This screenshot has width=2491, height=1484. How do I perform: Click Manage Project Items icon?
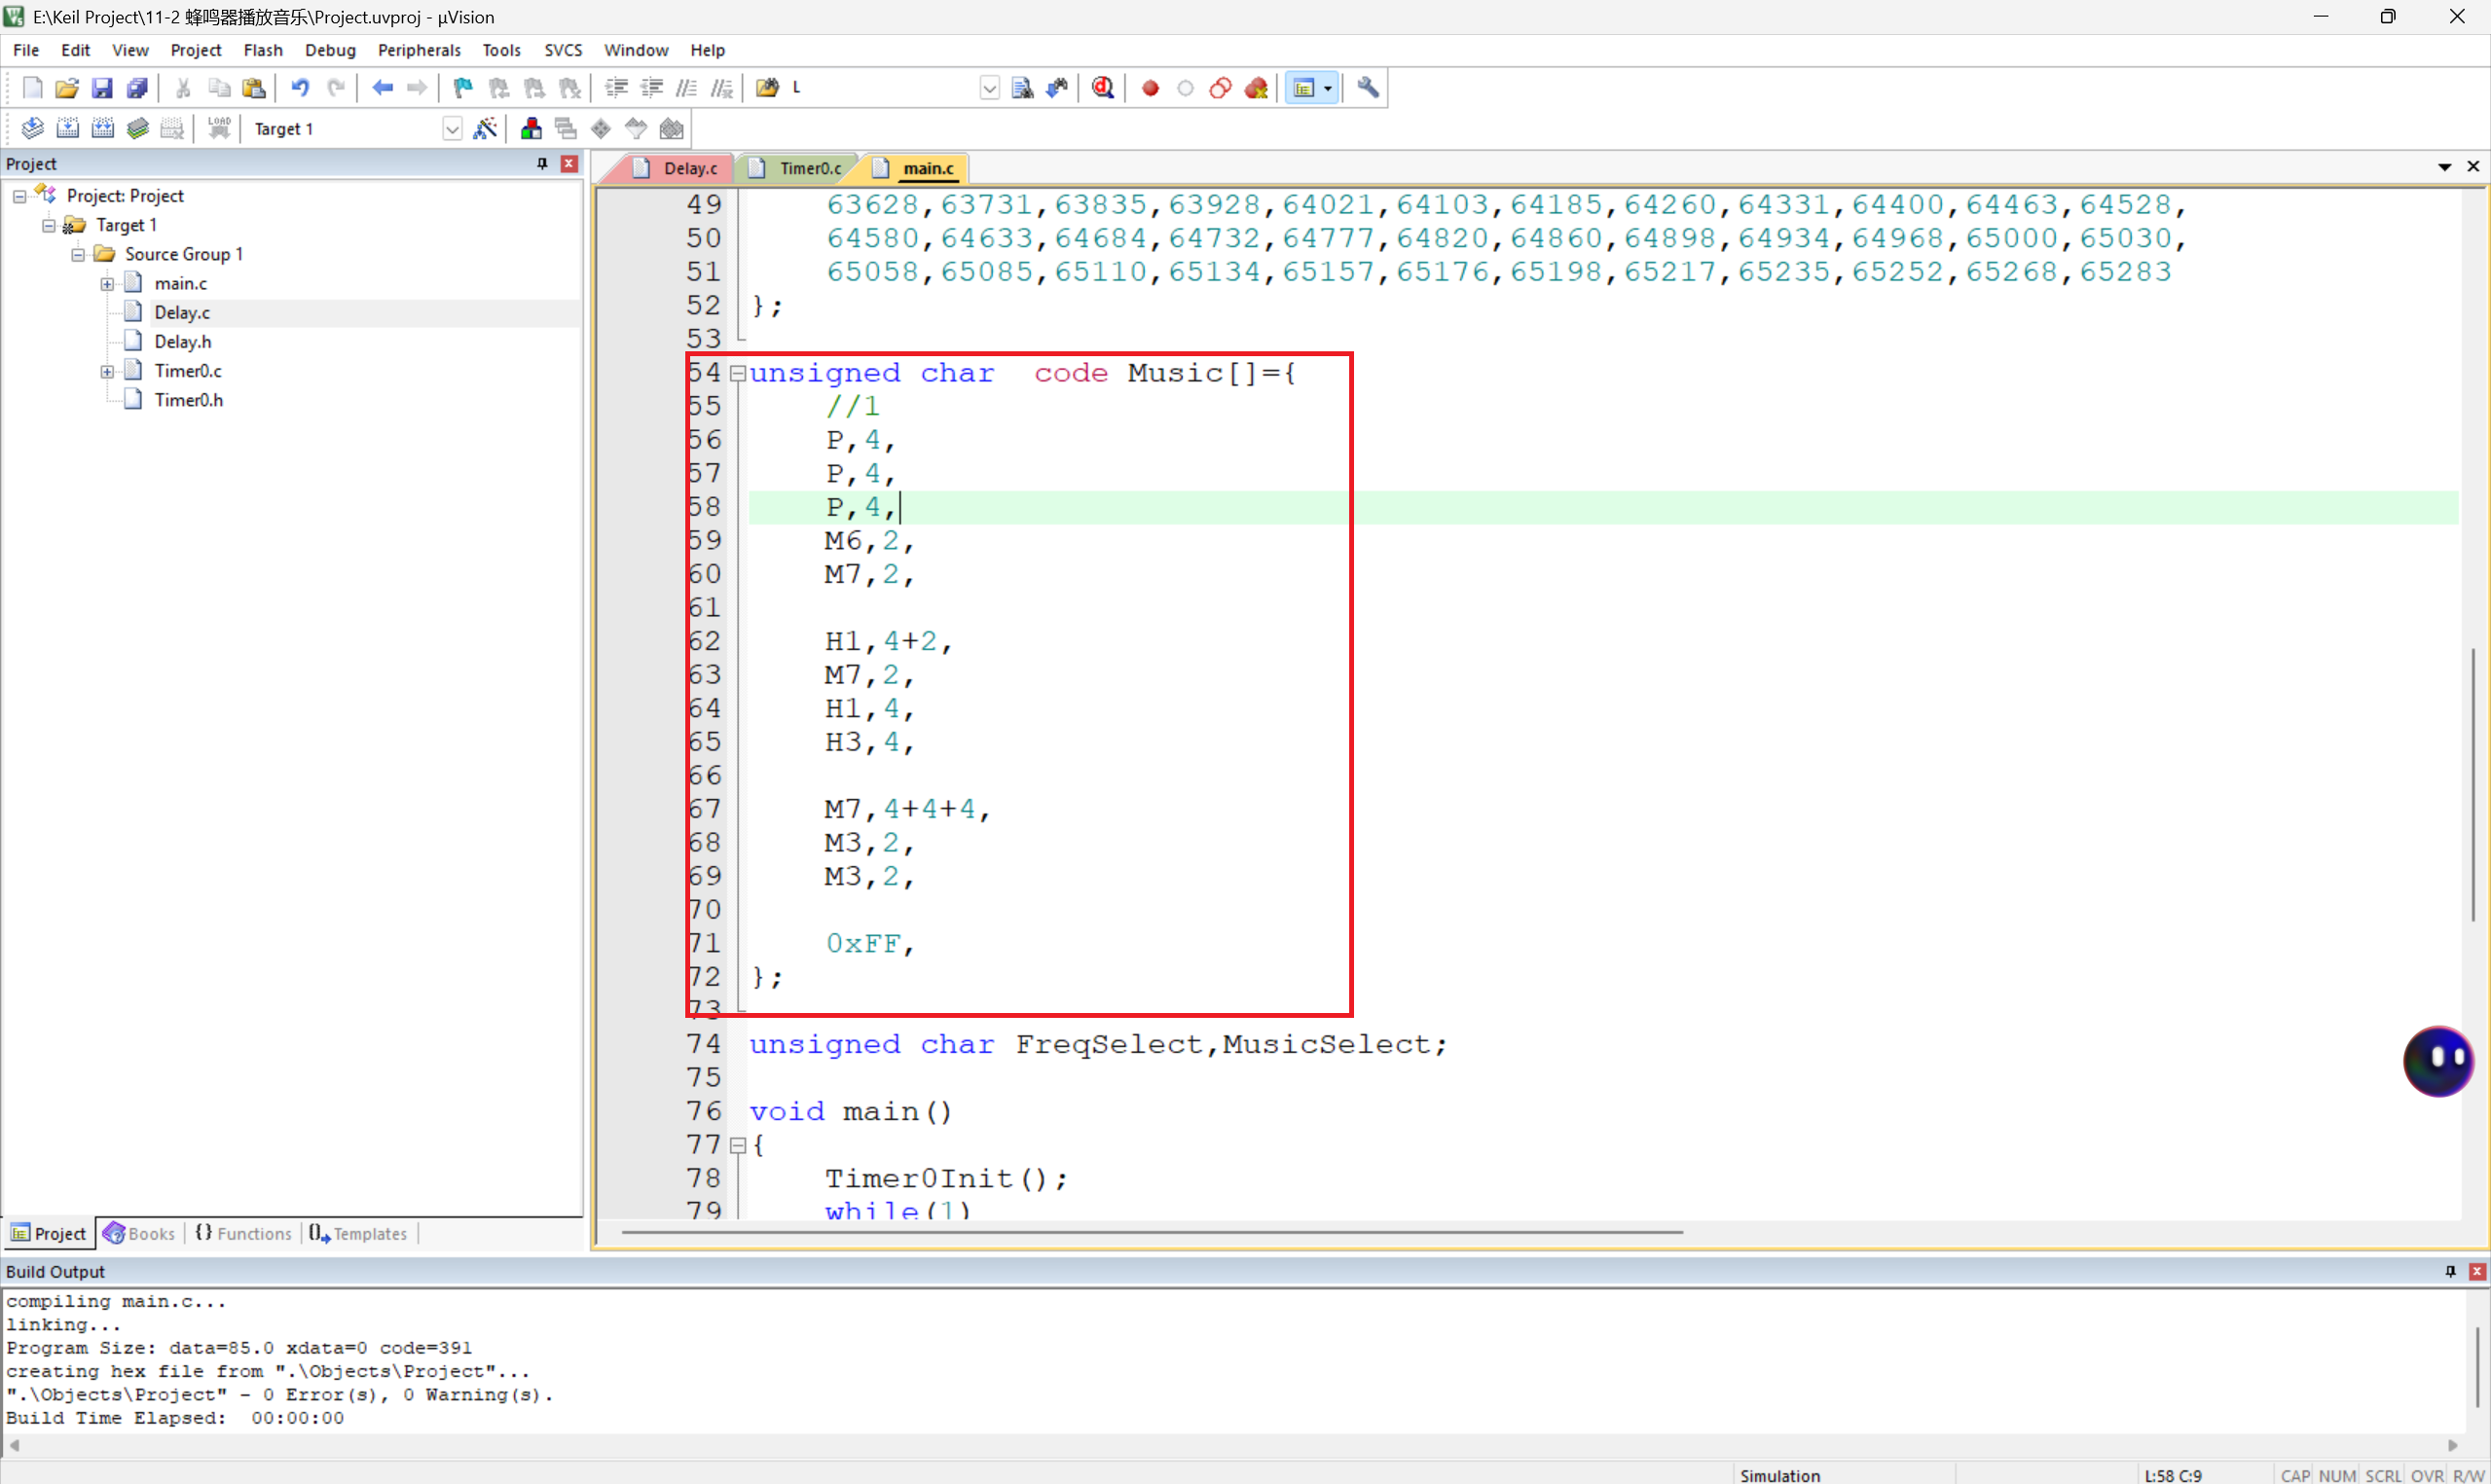(531, 128)
